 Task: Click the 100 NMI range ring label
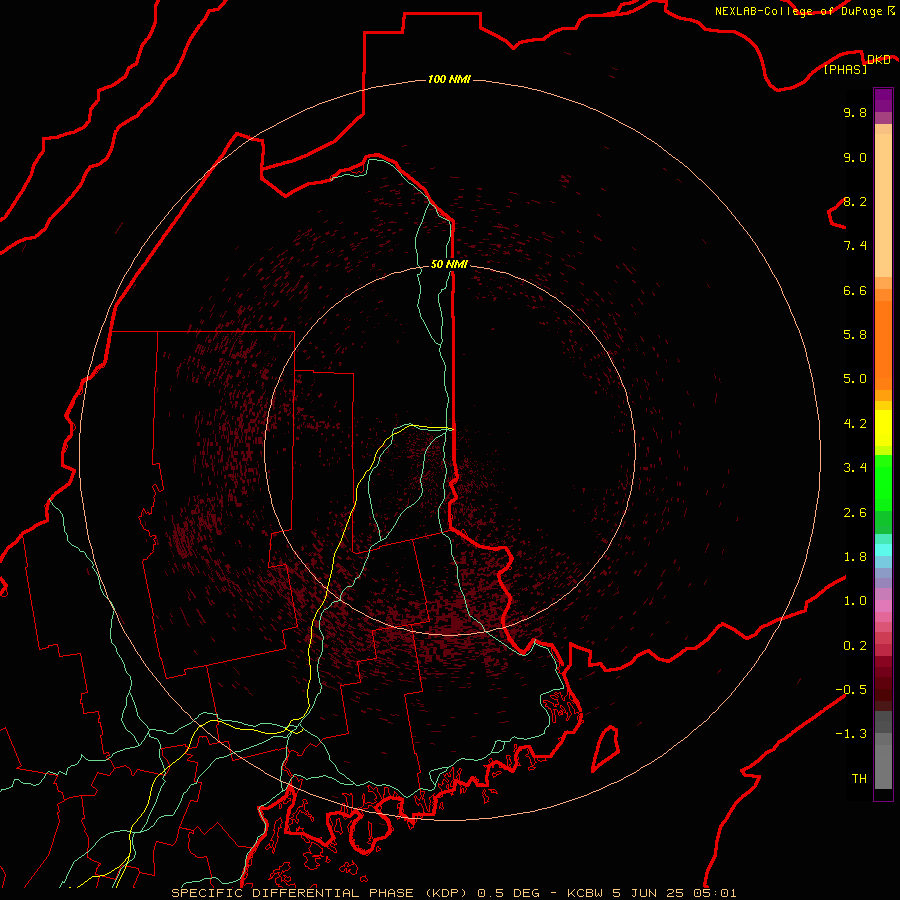(x=449, y=79)
